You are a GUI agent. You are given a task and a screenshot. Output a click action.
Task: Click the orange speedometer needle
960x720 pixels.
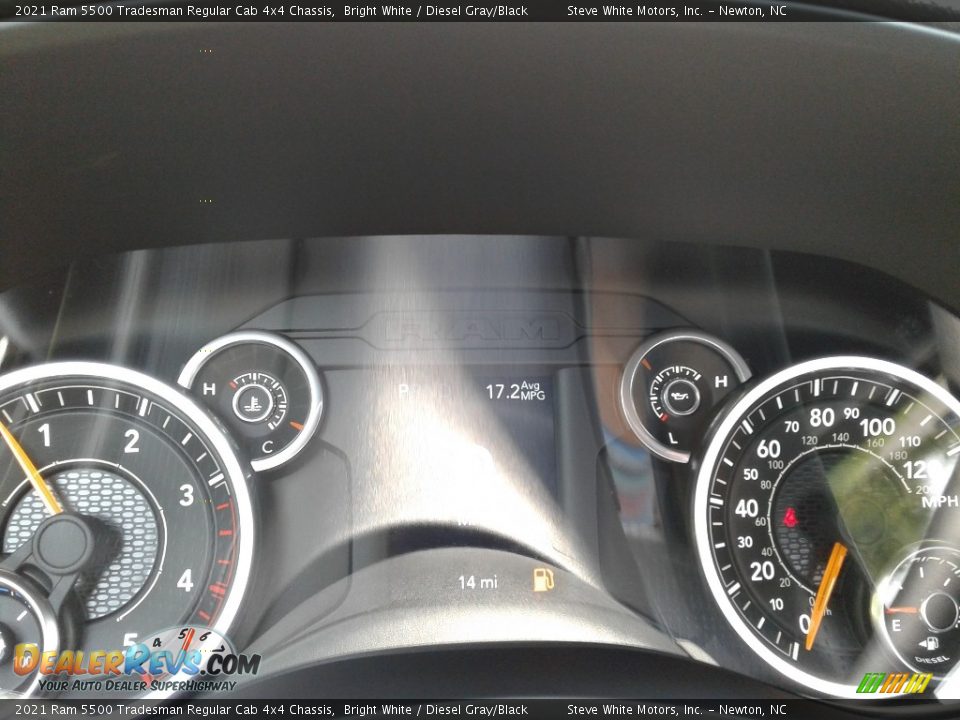825,596
